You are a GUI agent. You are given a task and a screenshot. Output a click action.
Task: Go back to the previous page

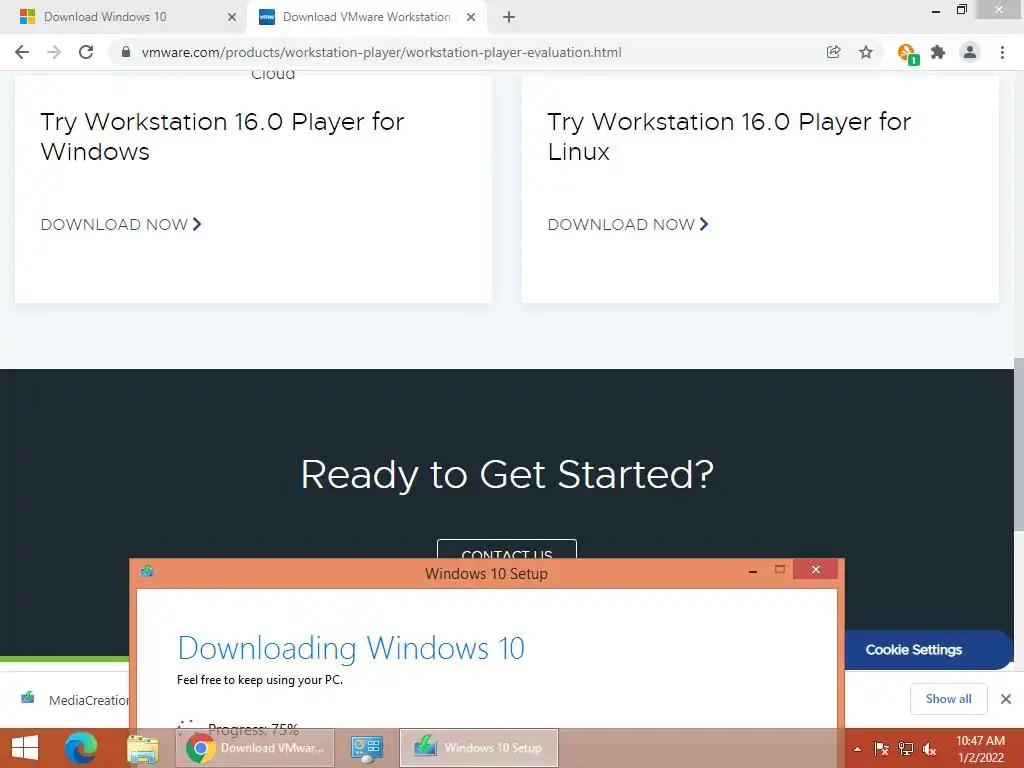coord(22,52)
